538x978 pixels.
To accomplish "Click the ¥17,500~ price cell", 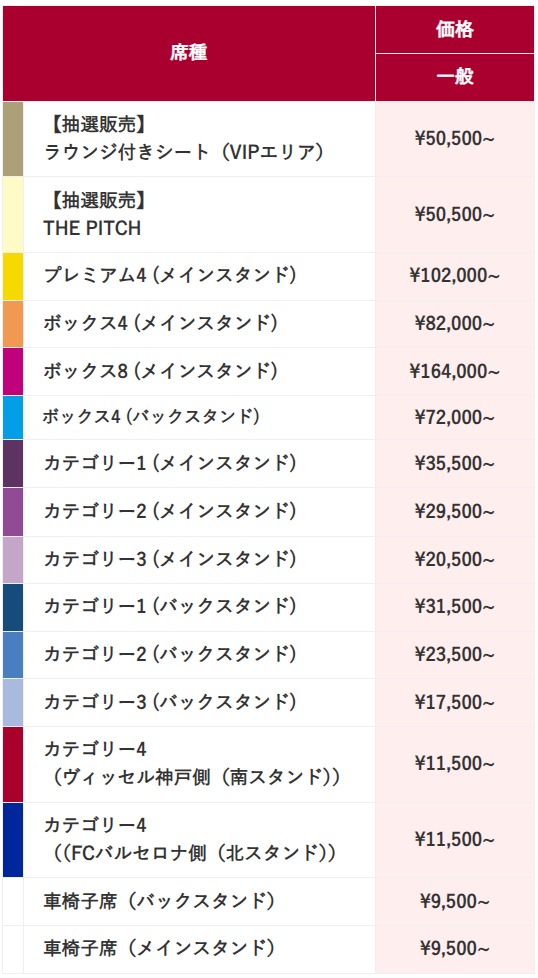I will (x=455, y=703).
